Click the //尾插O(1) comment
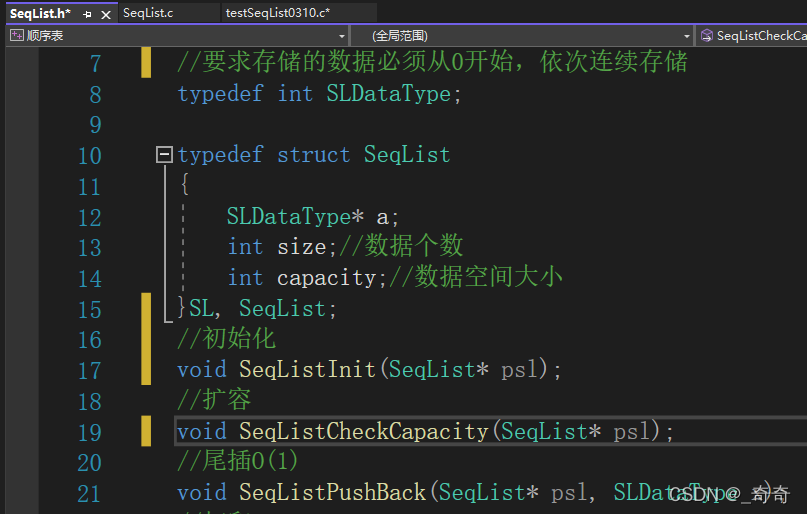807x514 pixels. click(238, 461)
